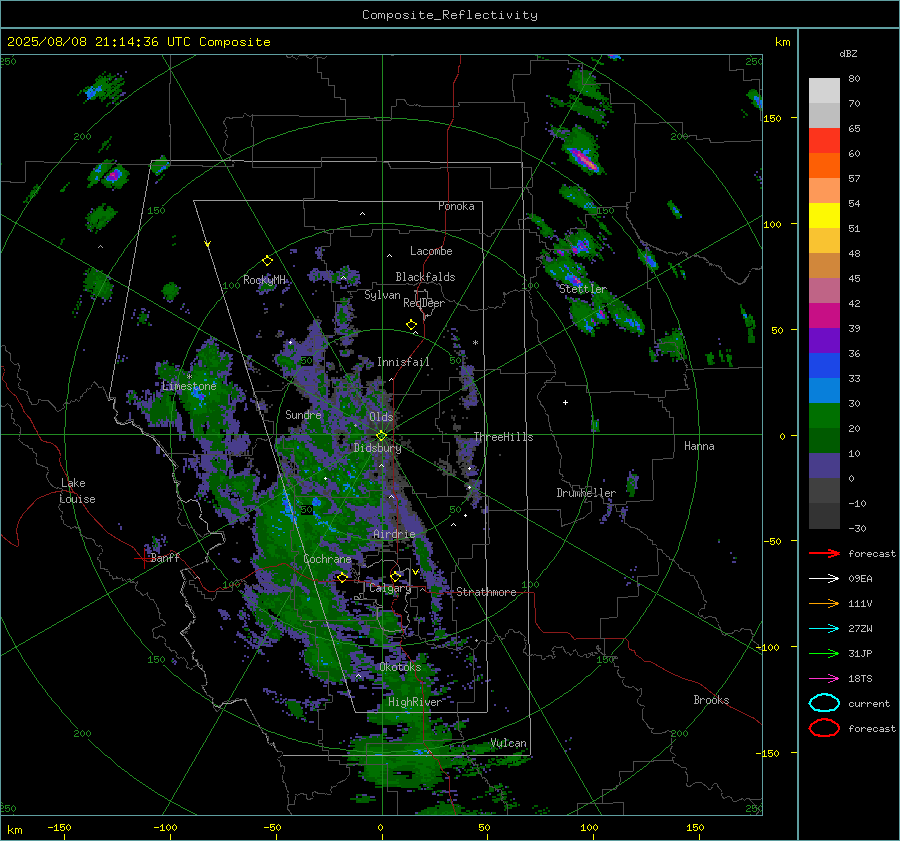Click the yellow diamond marker below RedDeer
Image resolution: width=900 pixels, height=841 pixels.
(411, 325)
